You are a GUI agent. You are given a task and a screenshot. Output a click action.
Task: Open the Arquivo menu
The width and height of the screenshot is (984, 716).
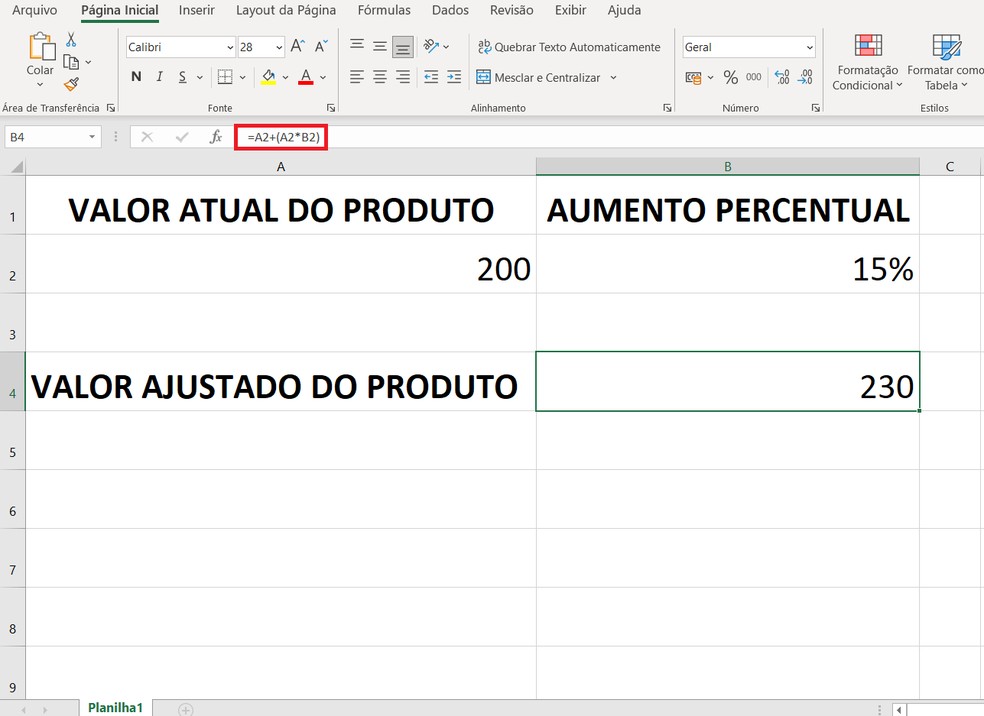click(35, 10)
